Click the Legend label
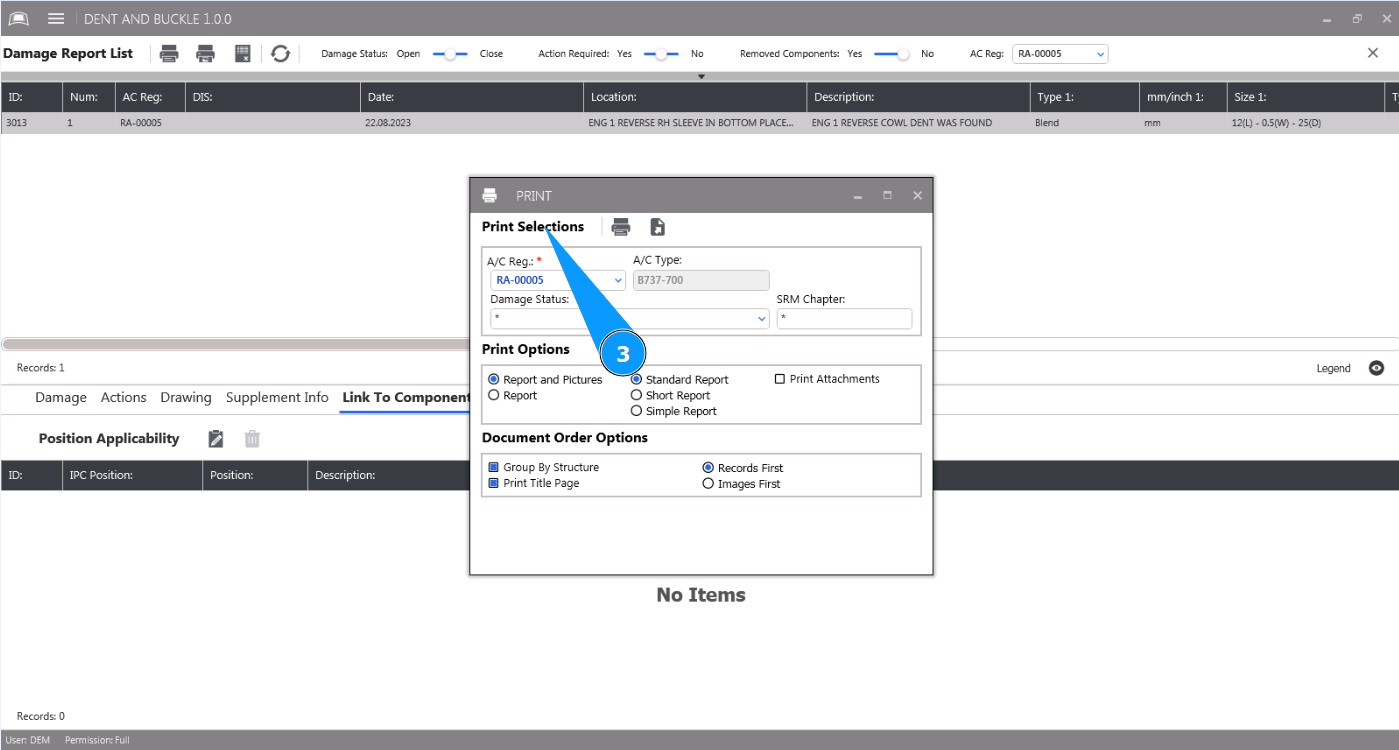Screen dimensions: 1399x750 point(1333,368)
